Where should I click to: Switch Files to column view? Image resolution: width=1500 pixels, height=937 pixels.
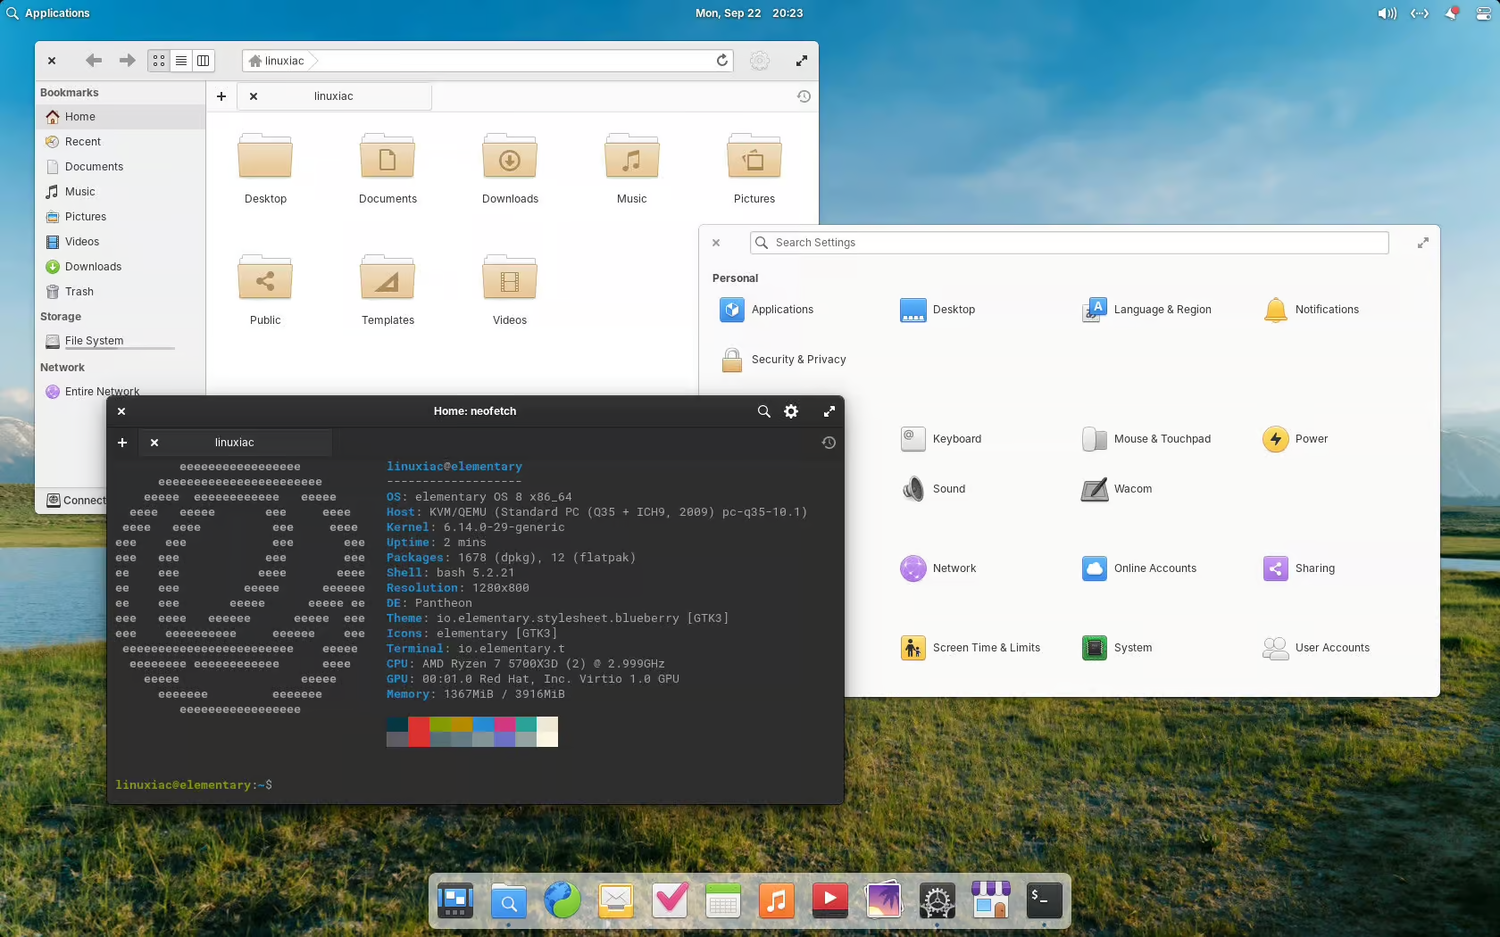(x=203, y=61)
